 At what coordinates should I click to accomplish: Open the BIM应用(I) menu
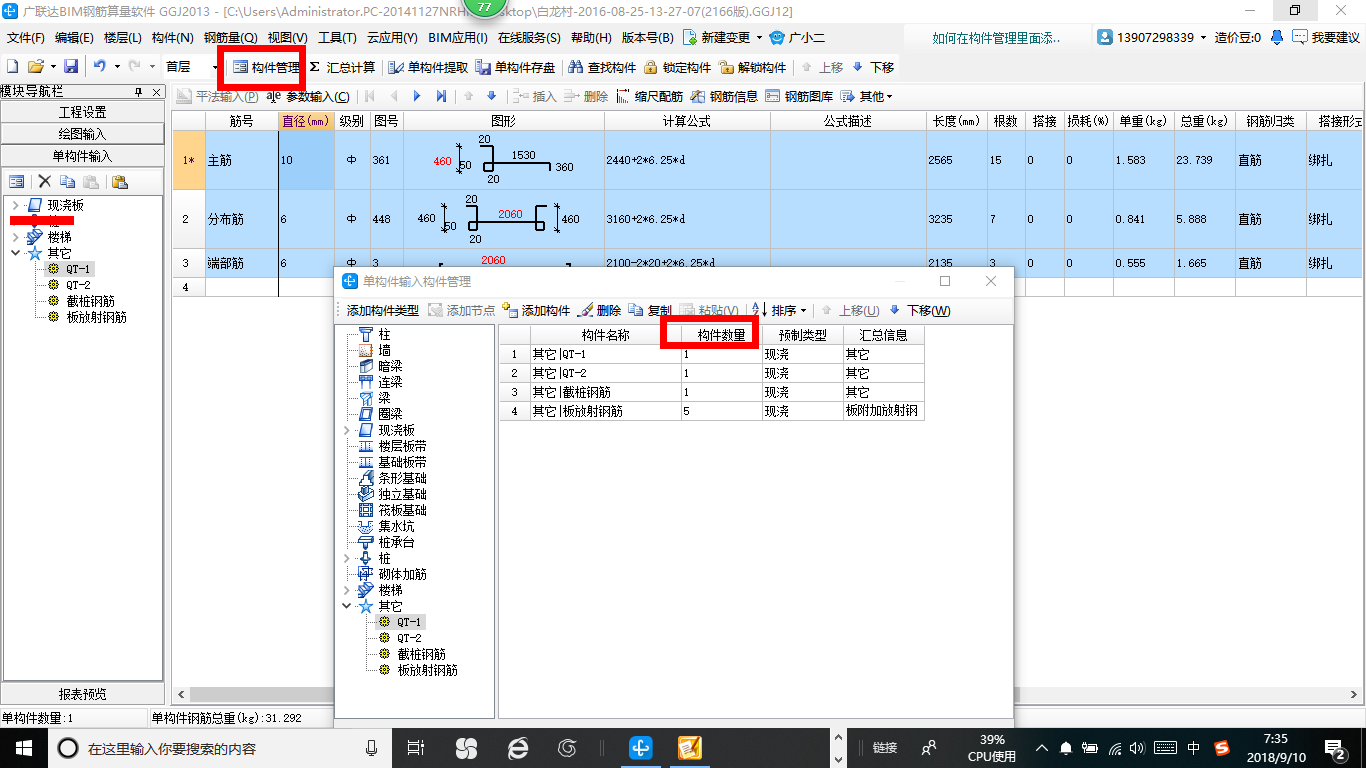(457, 38)
